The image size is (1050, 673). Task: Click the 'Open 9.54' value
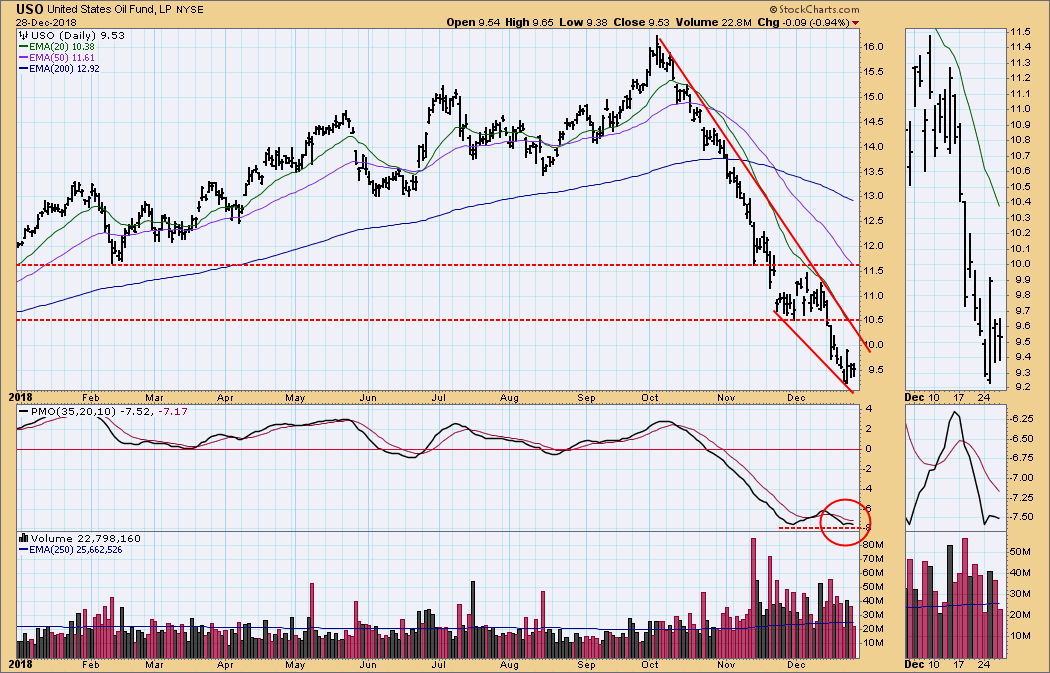[473, 22]
